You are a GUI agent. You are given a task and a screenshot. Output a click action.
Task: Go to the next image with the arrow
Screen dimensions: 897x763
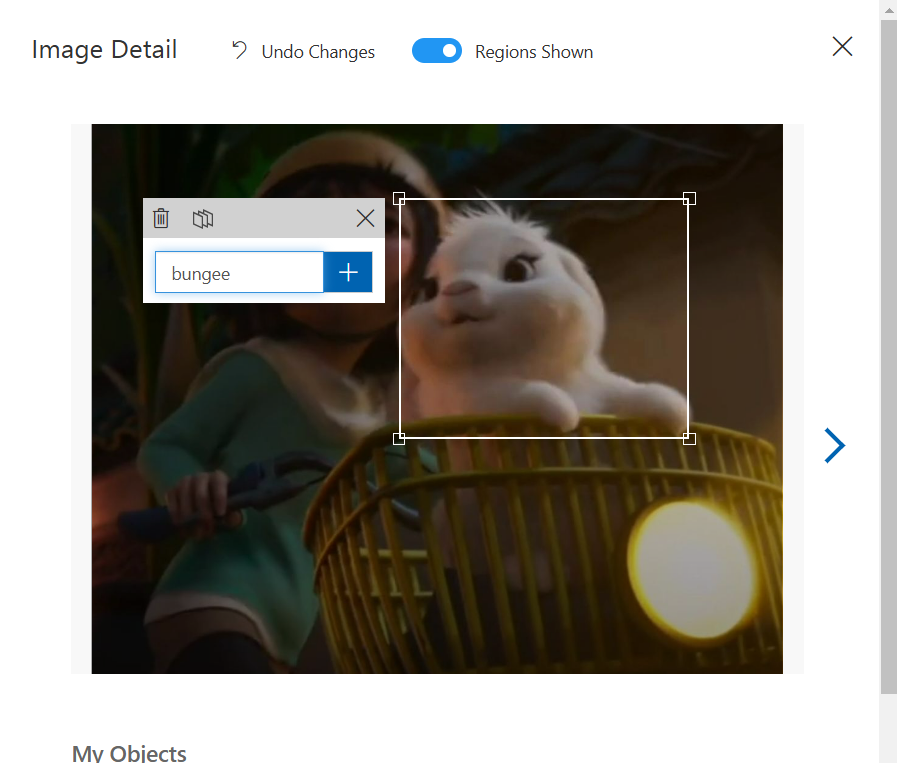click(834, 445)
